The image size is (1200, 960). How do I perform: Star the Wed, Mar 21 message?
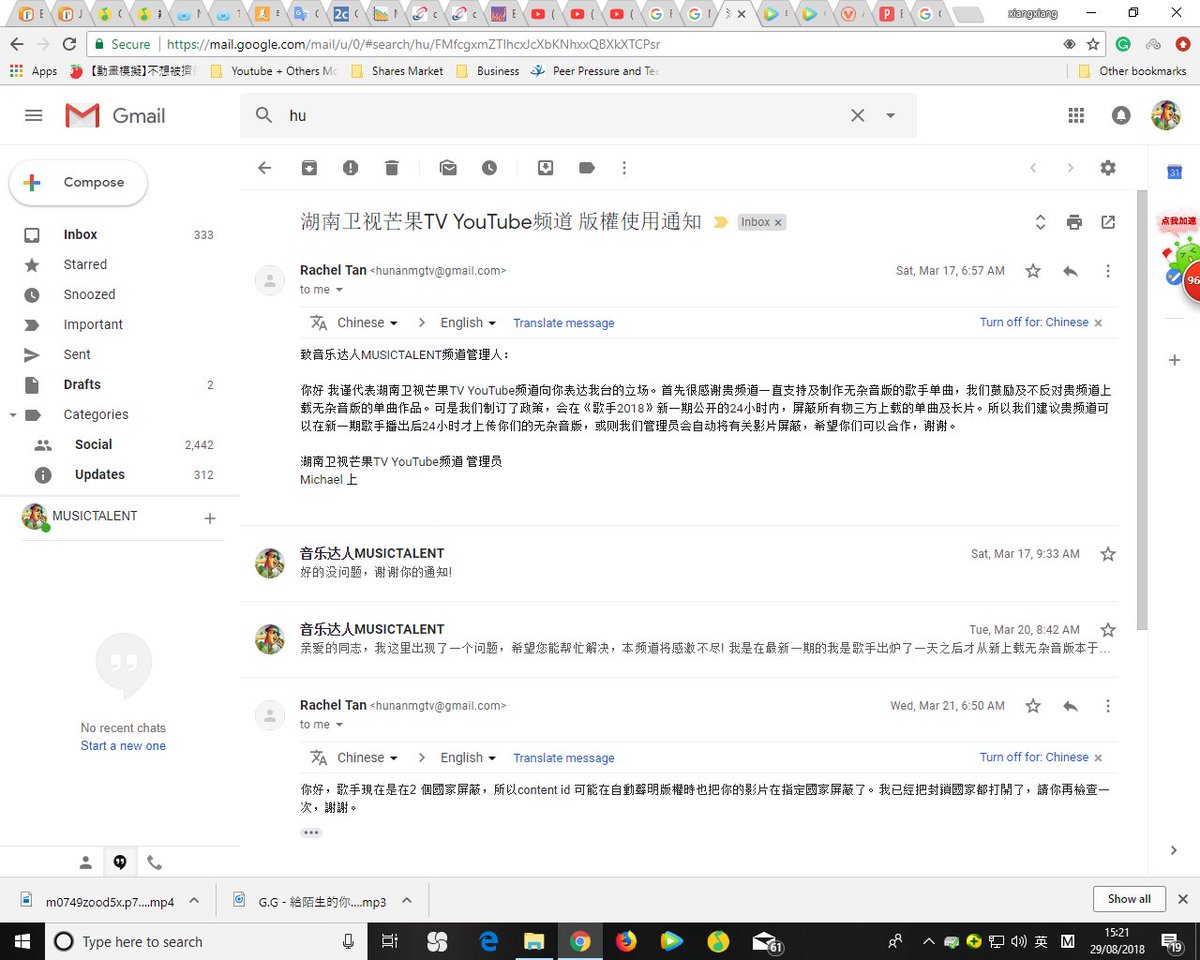(x=1033, y=706)
